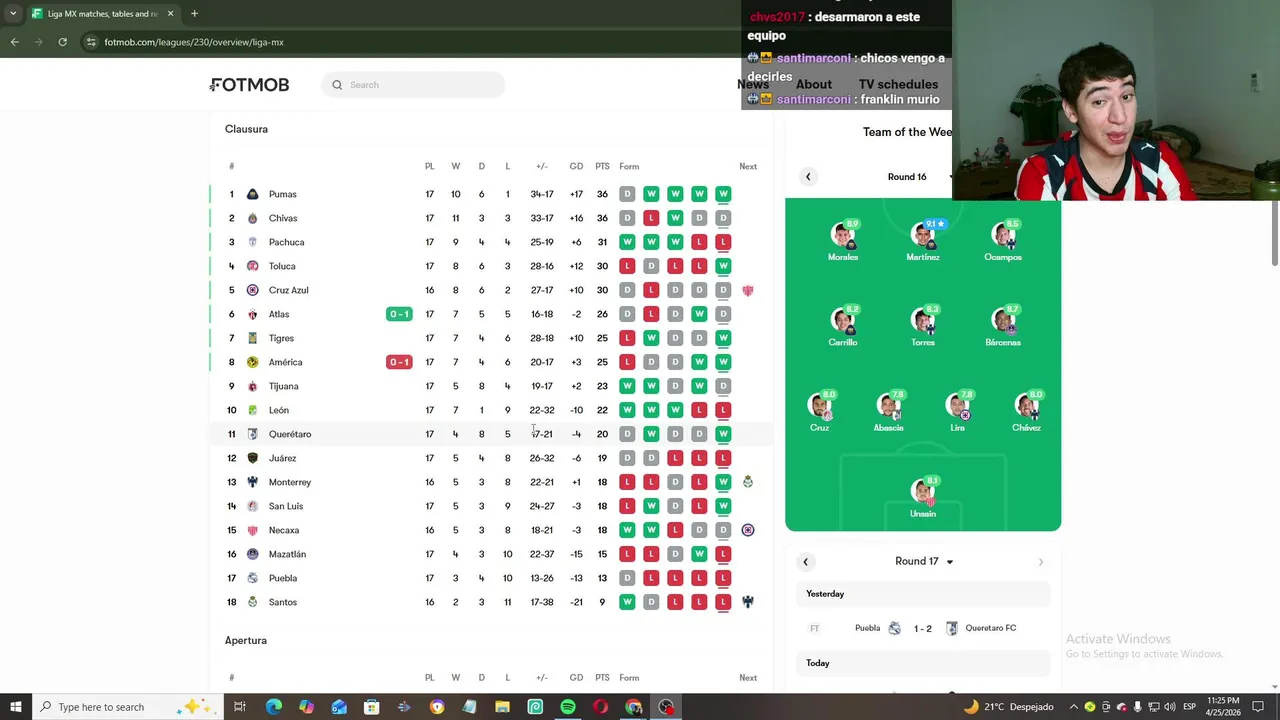The height and width of the screenshot is (720, 1280).
Task: Click Santos' next opponent icon
Action: [747, 602]
